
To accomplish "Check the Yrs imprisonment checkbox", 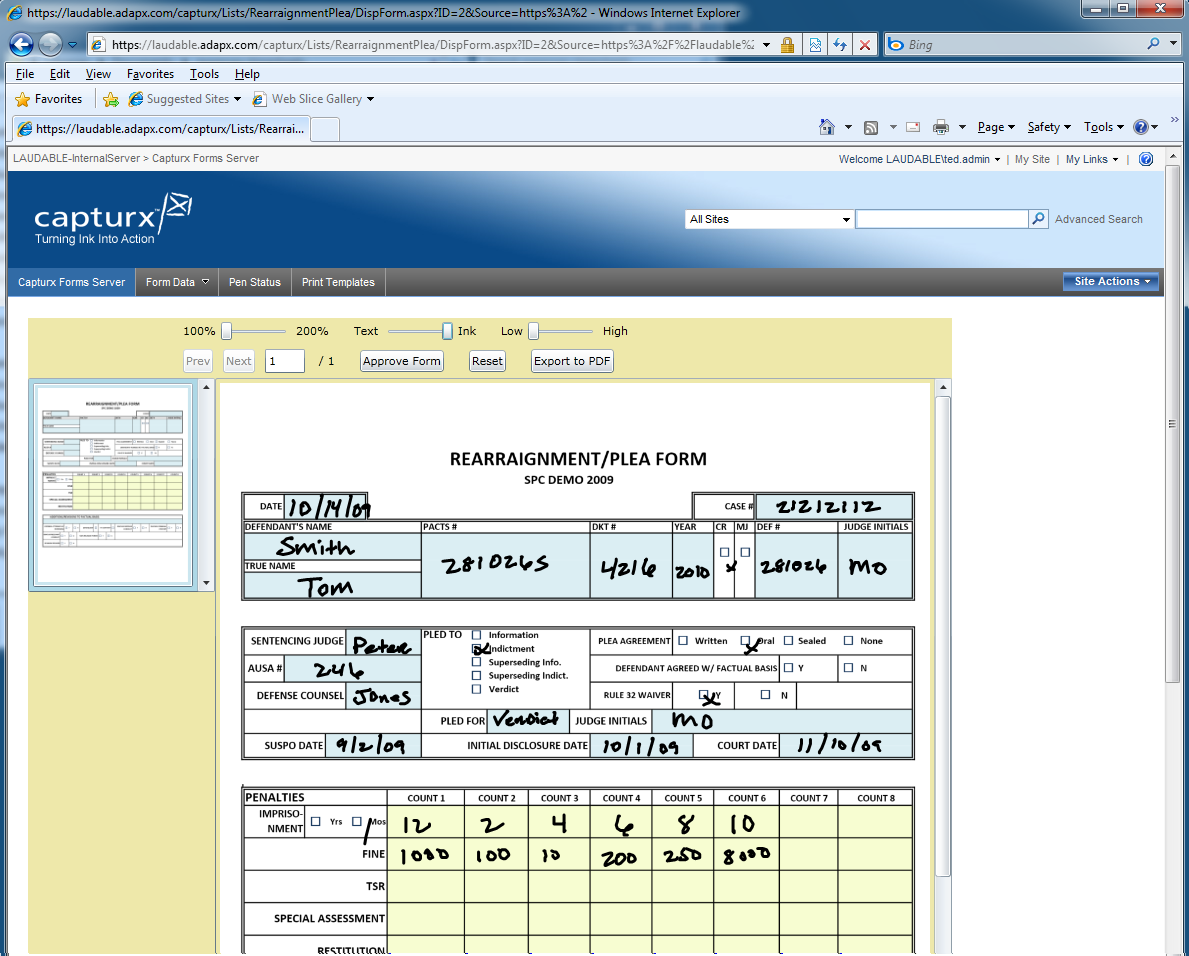I will point(315,822).
